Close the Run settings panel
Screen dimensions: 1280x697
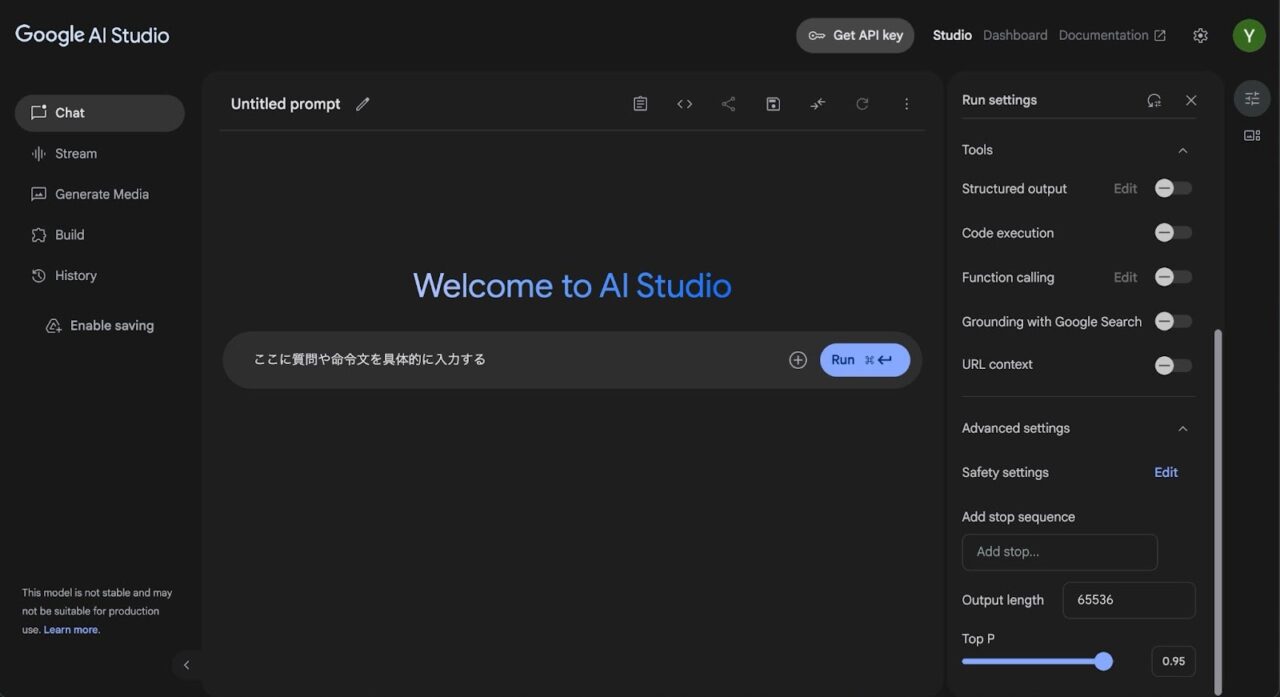click(1190, 100)
